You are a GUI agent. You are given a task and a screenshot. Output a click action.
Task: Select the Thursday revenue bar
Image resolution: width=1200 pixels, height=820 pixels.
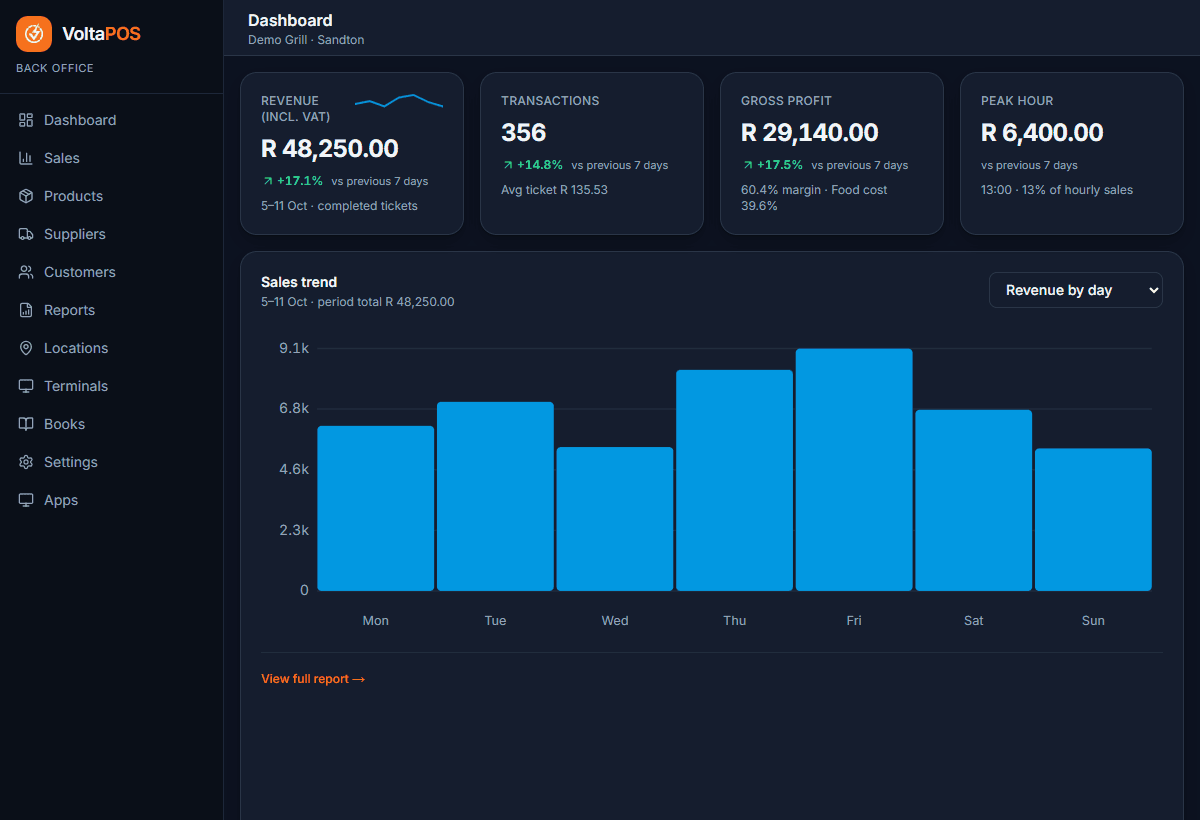coord(734,480)
